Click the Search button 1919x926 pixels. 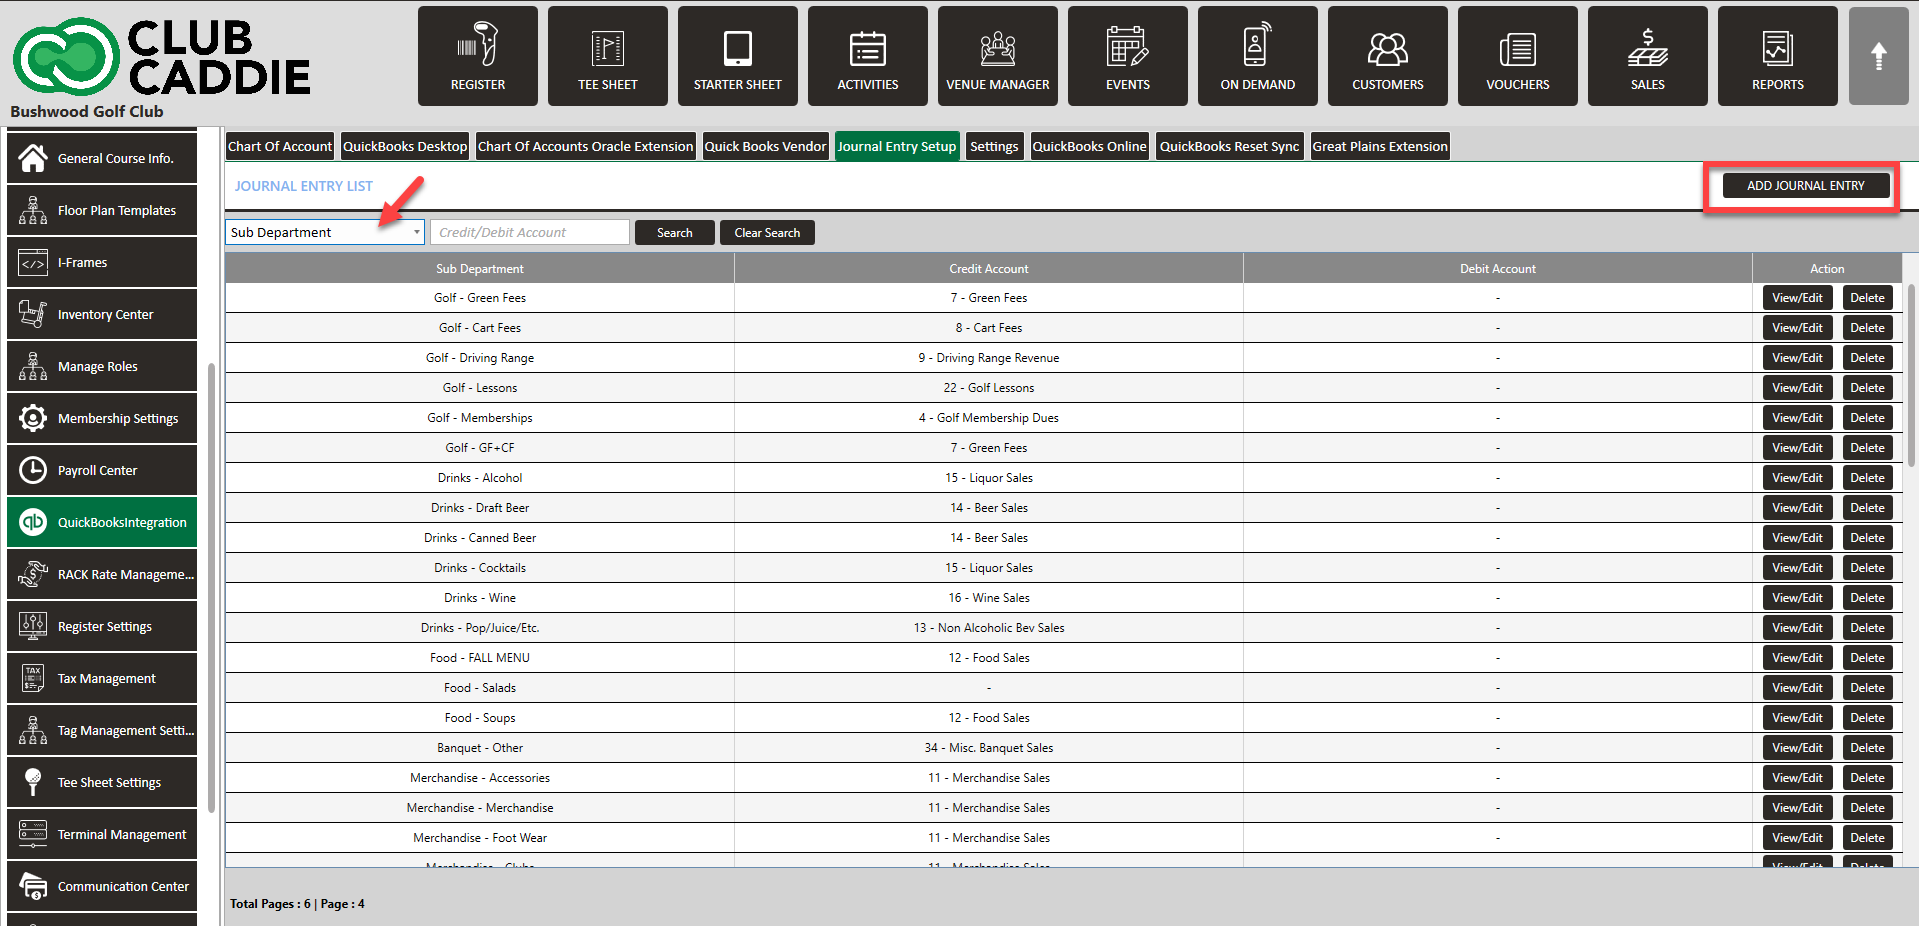click(x=674, y=232)
